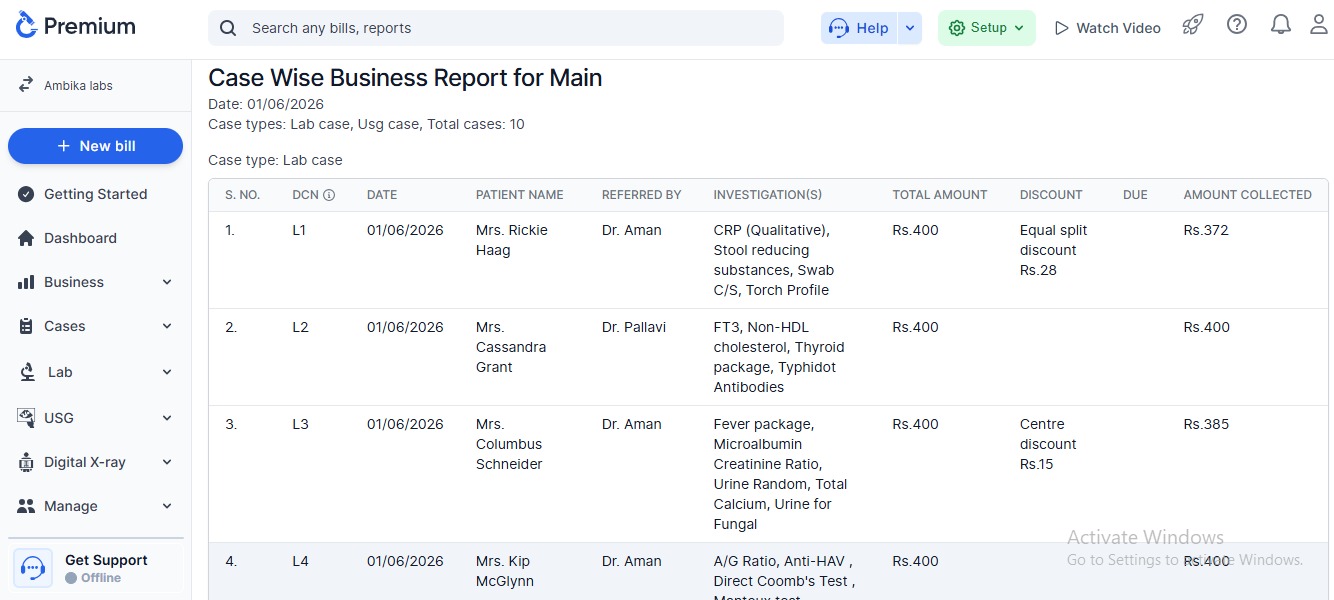
Task: Open the Cases sidebar menu
Action: tap(95, 326)
